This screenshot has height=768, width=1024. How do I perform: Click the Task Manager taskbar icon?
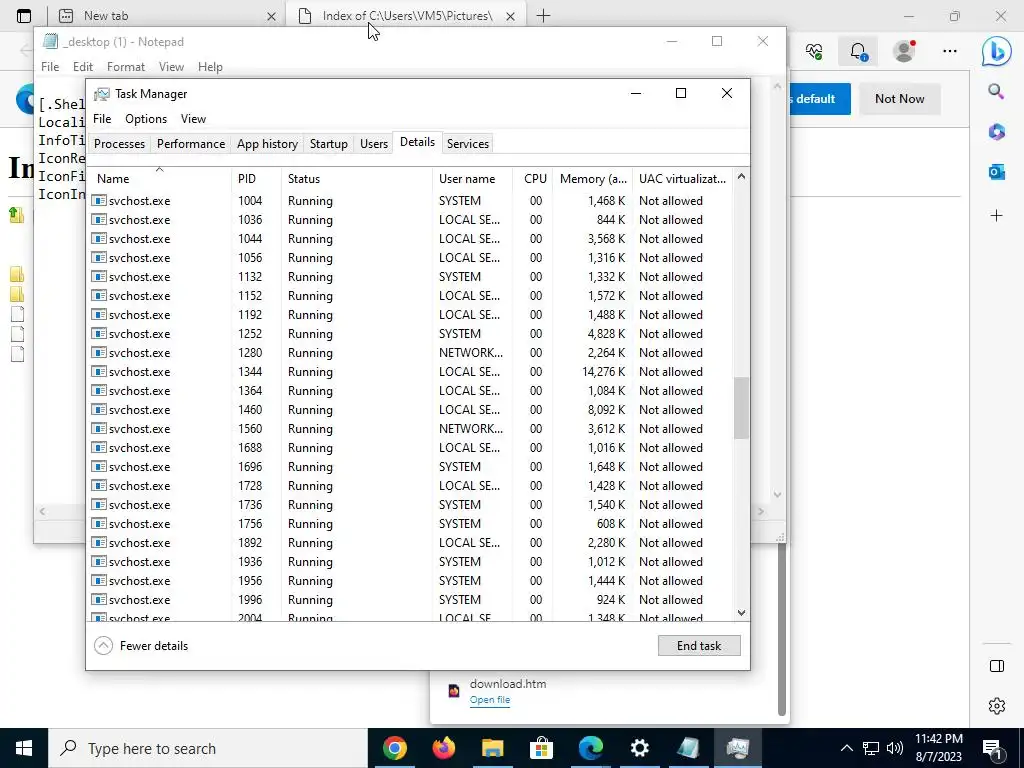point(737,748)
